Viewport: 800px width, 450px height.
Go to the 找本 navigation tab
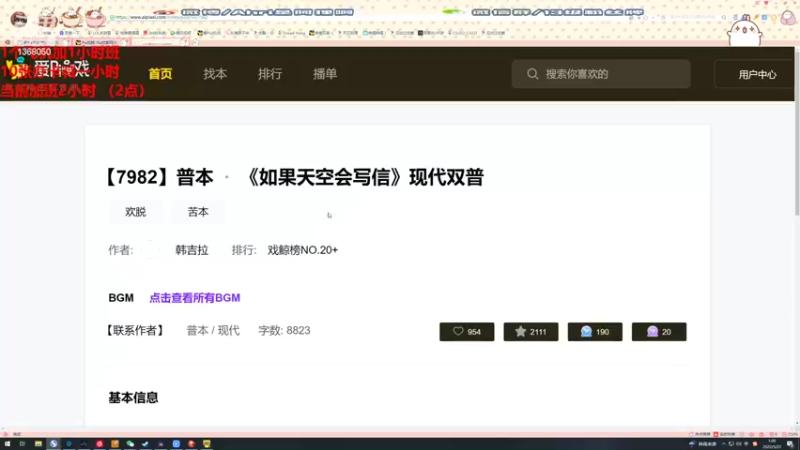pyautogui.click(x=215, y=74)
